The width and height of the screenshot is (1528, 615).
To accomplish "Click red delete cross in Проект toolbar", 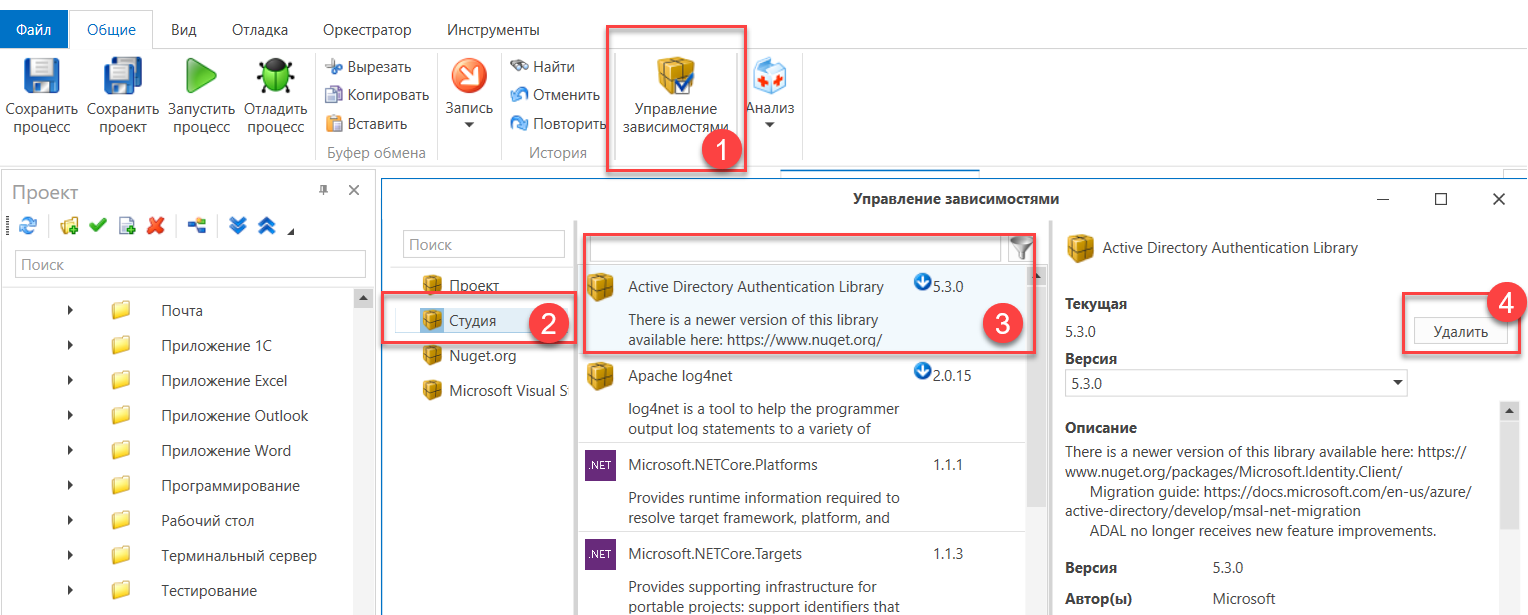I will click(x=155, y=226).
